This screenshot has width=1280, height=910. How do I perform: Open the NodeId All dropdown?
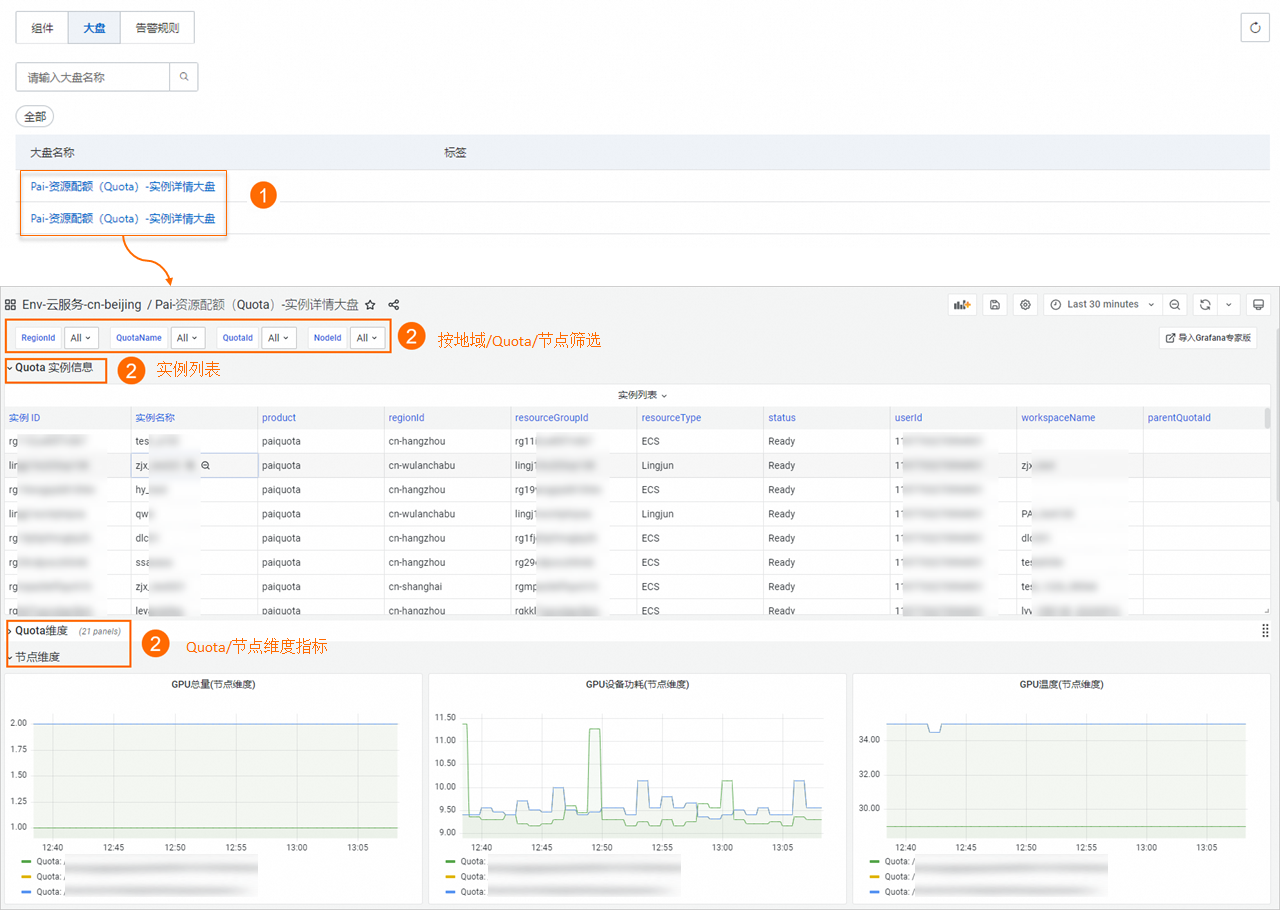pos(368,338)
